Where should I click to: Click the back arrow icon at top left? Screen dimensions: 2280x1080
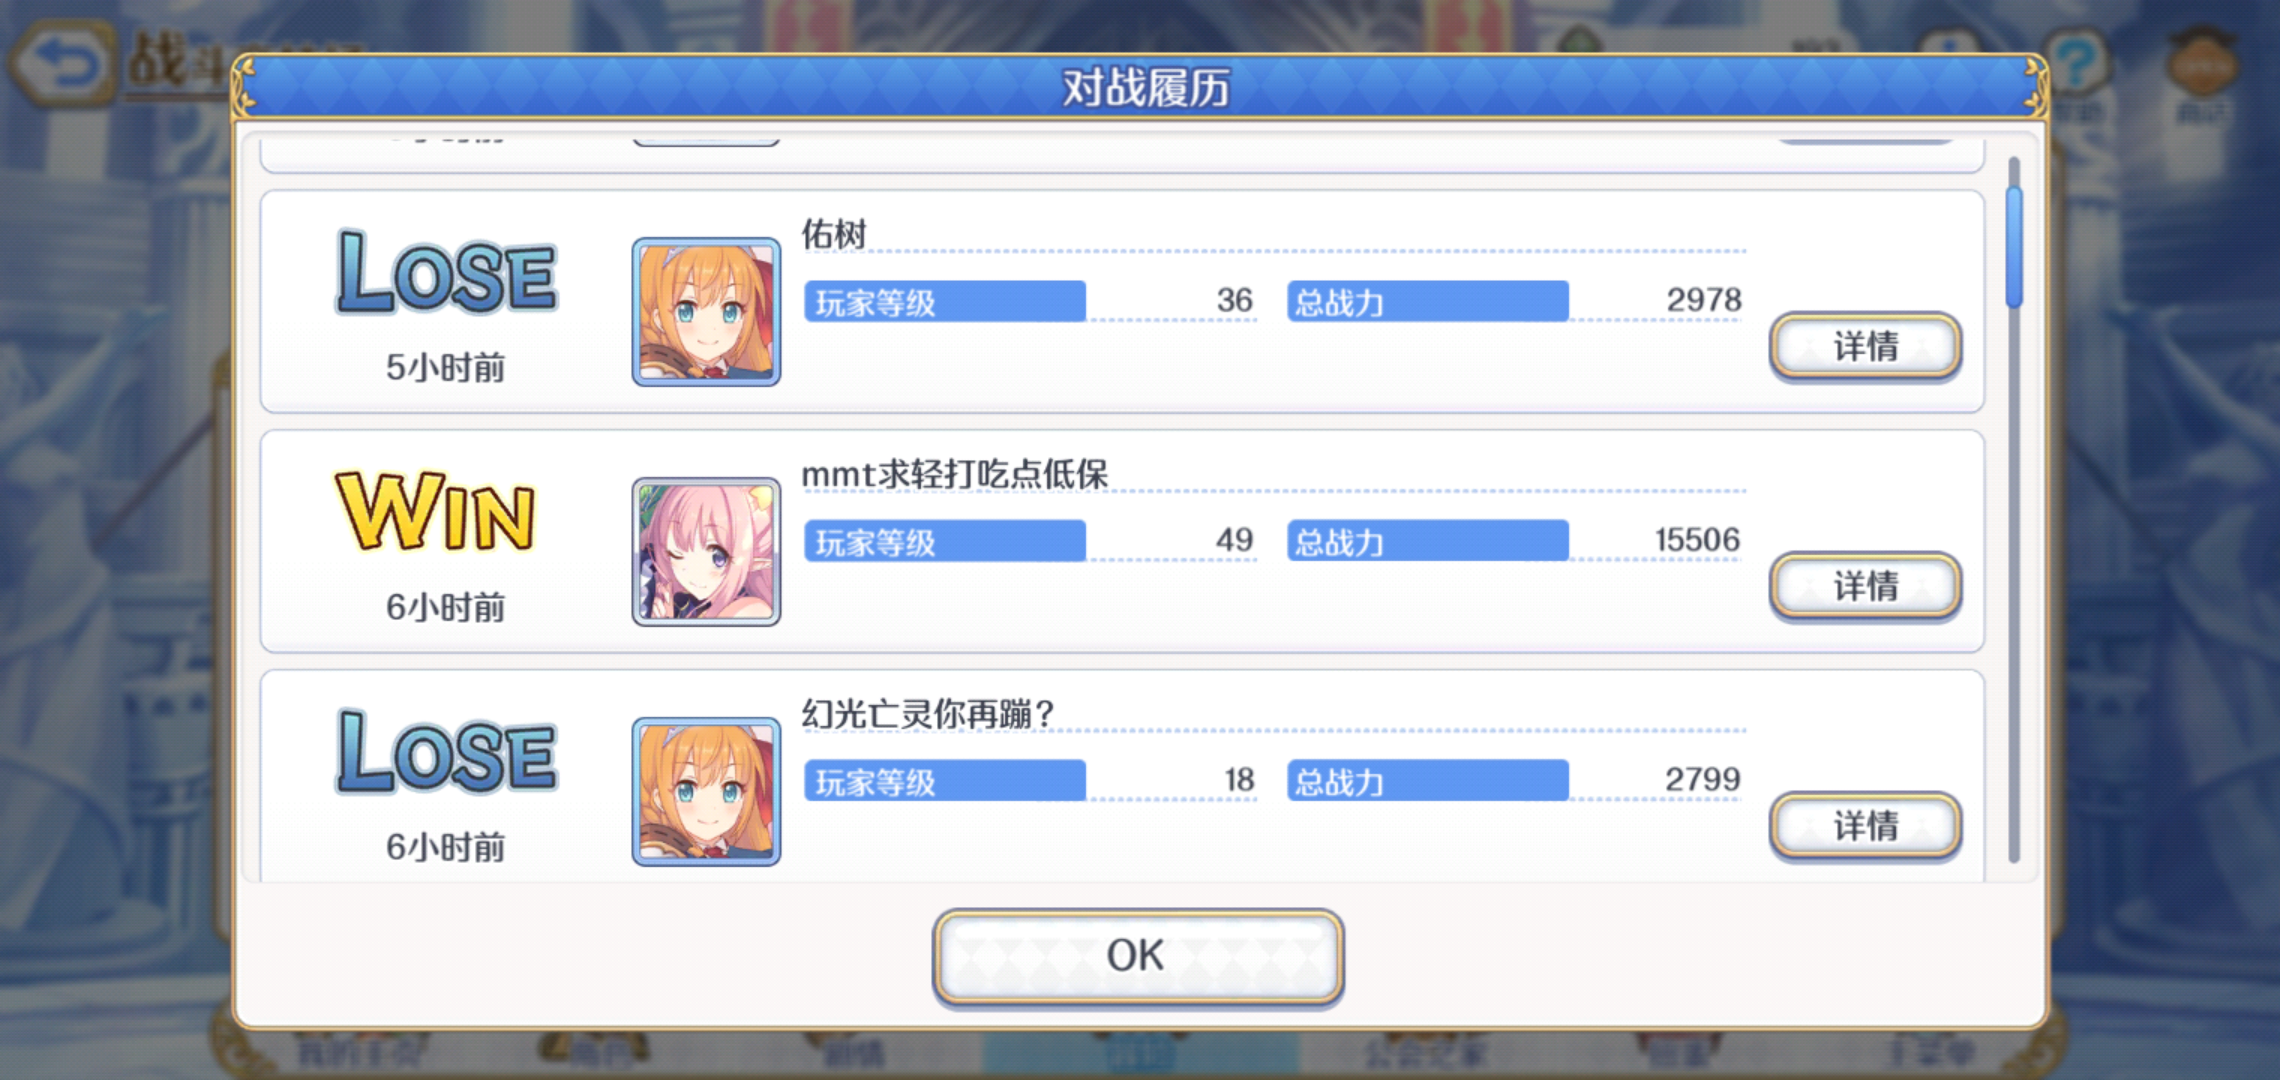coord(62,64)
